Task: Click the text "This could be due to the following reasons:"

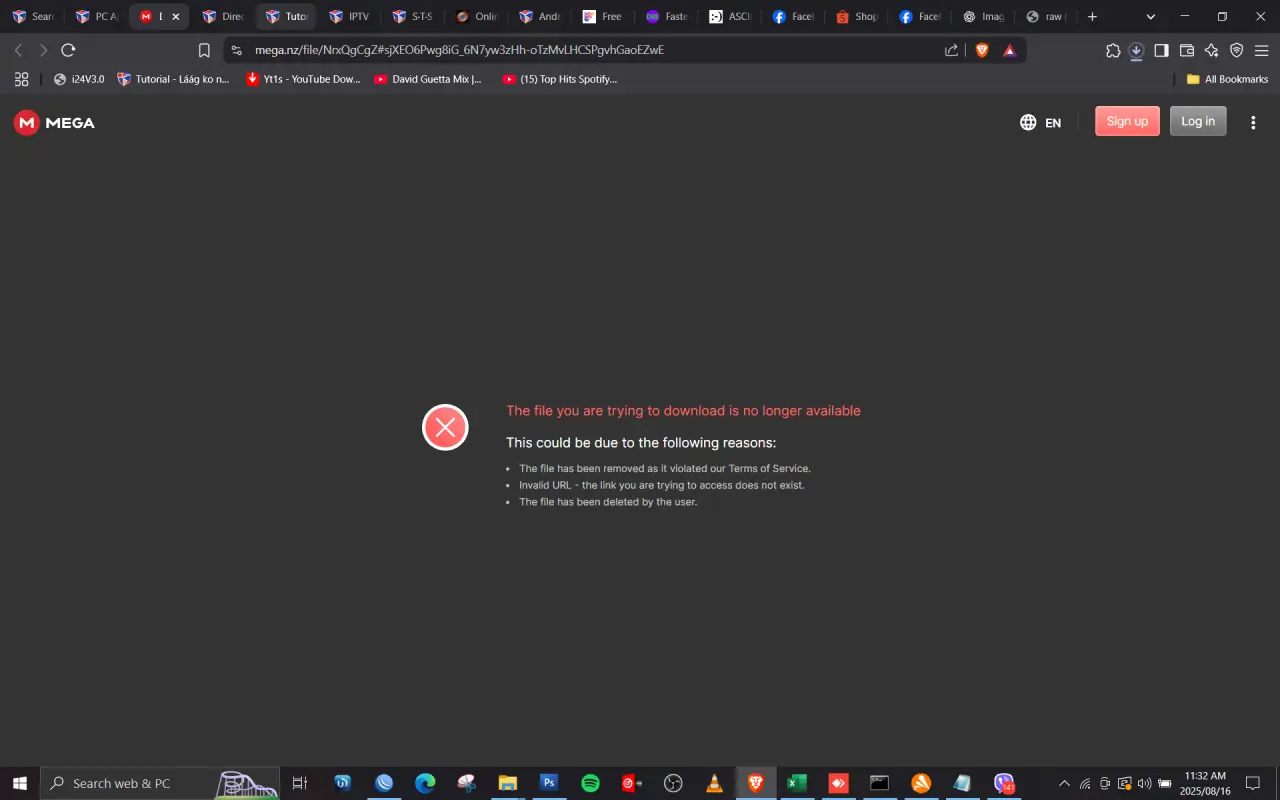Action: coord(641,442)
